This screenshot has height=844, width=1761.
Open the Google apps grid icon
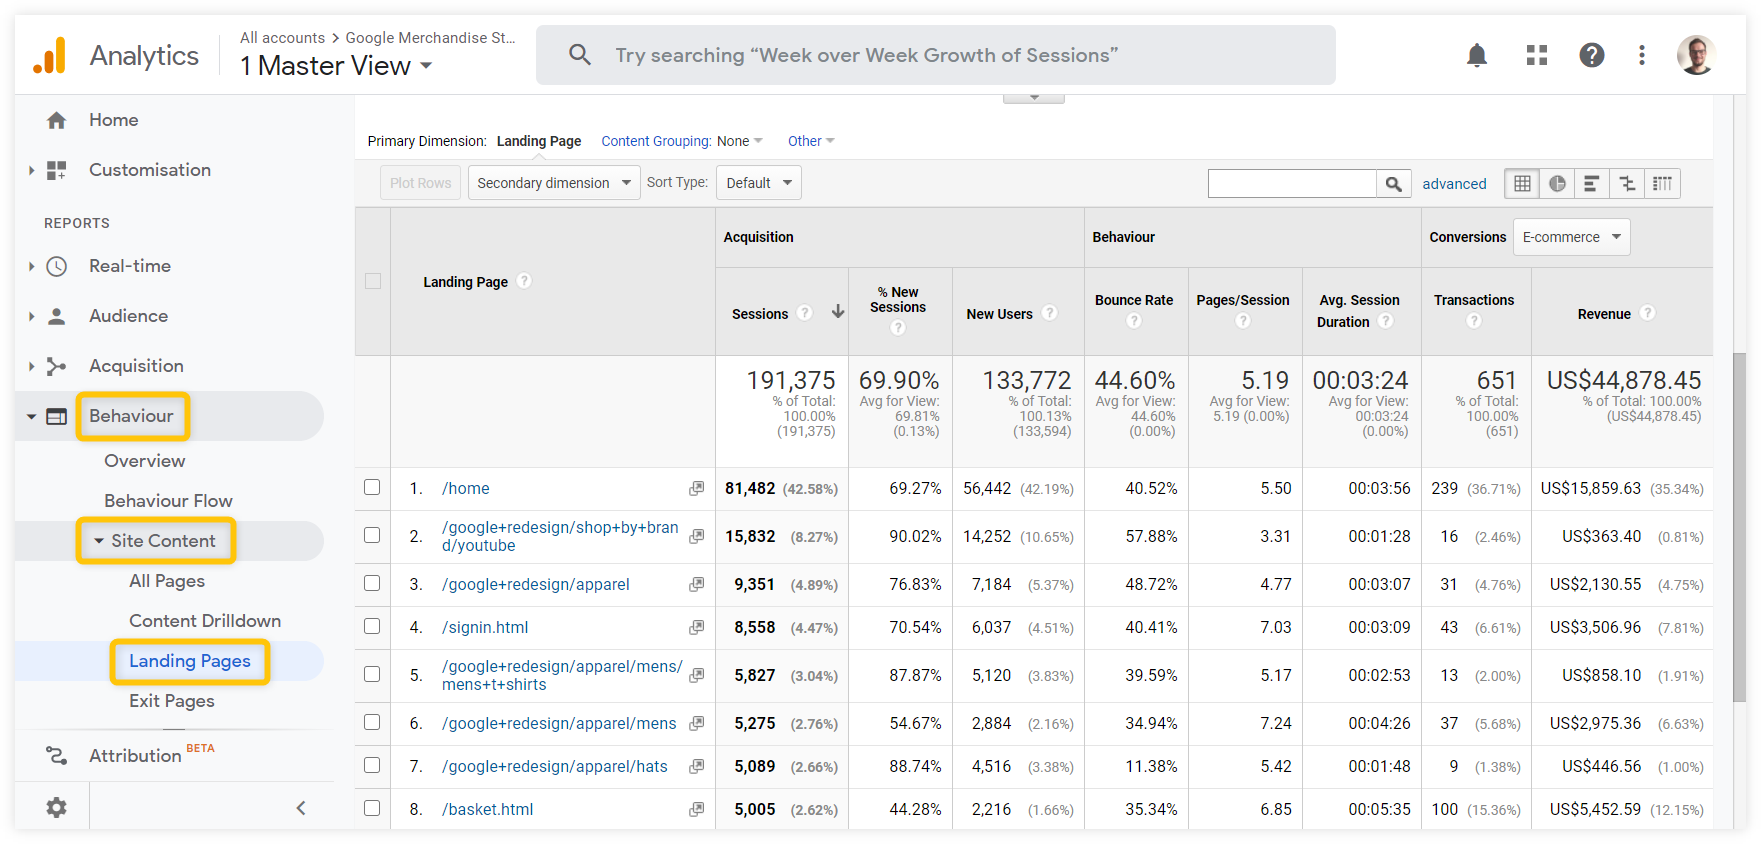pyautogui.click(x=1536, y=55)
